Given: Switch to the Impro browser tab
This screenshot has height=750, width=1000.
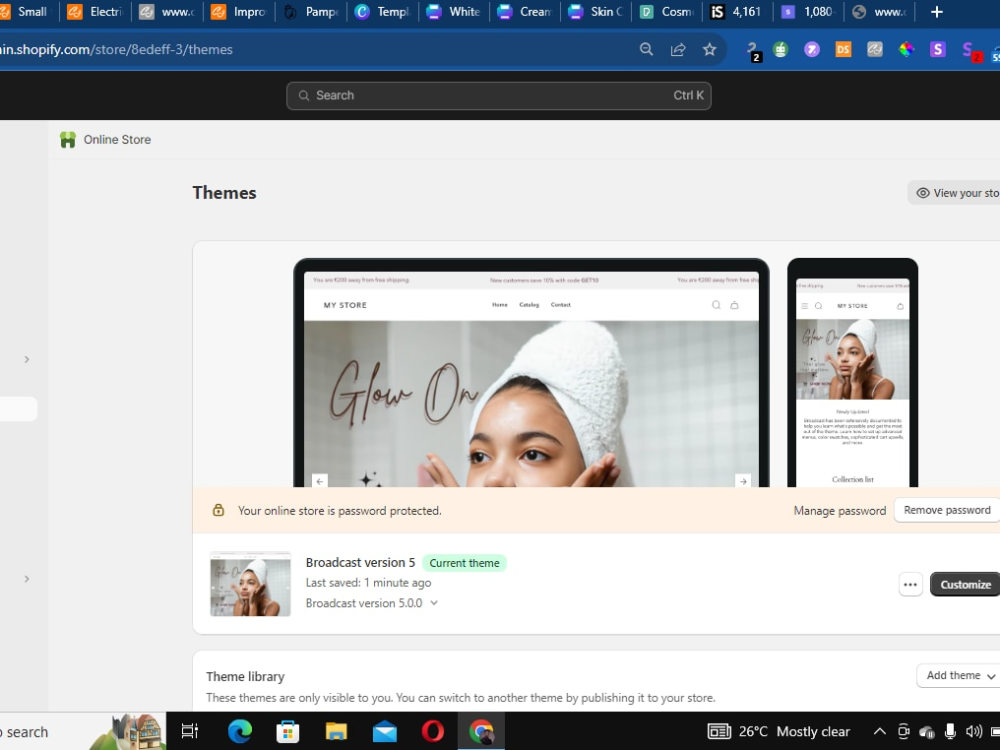Looking at the screenshot, I should (239, 11).
